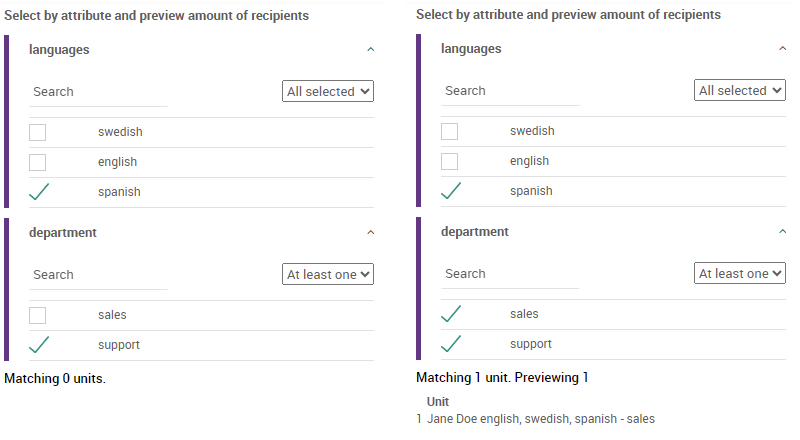Screen dimensions: 800x440
Task: Open right department 'At least one' dropdown
Action: tap(740, 274)
